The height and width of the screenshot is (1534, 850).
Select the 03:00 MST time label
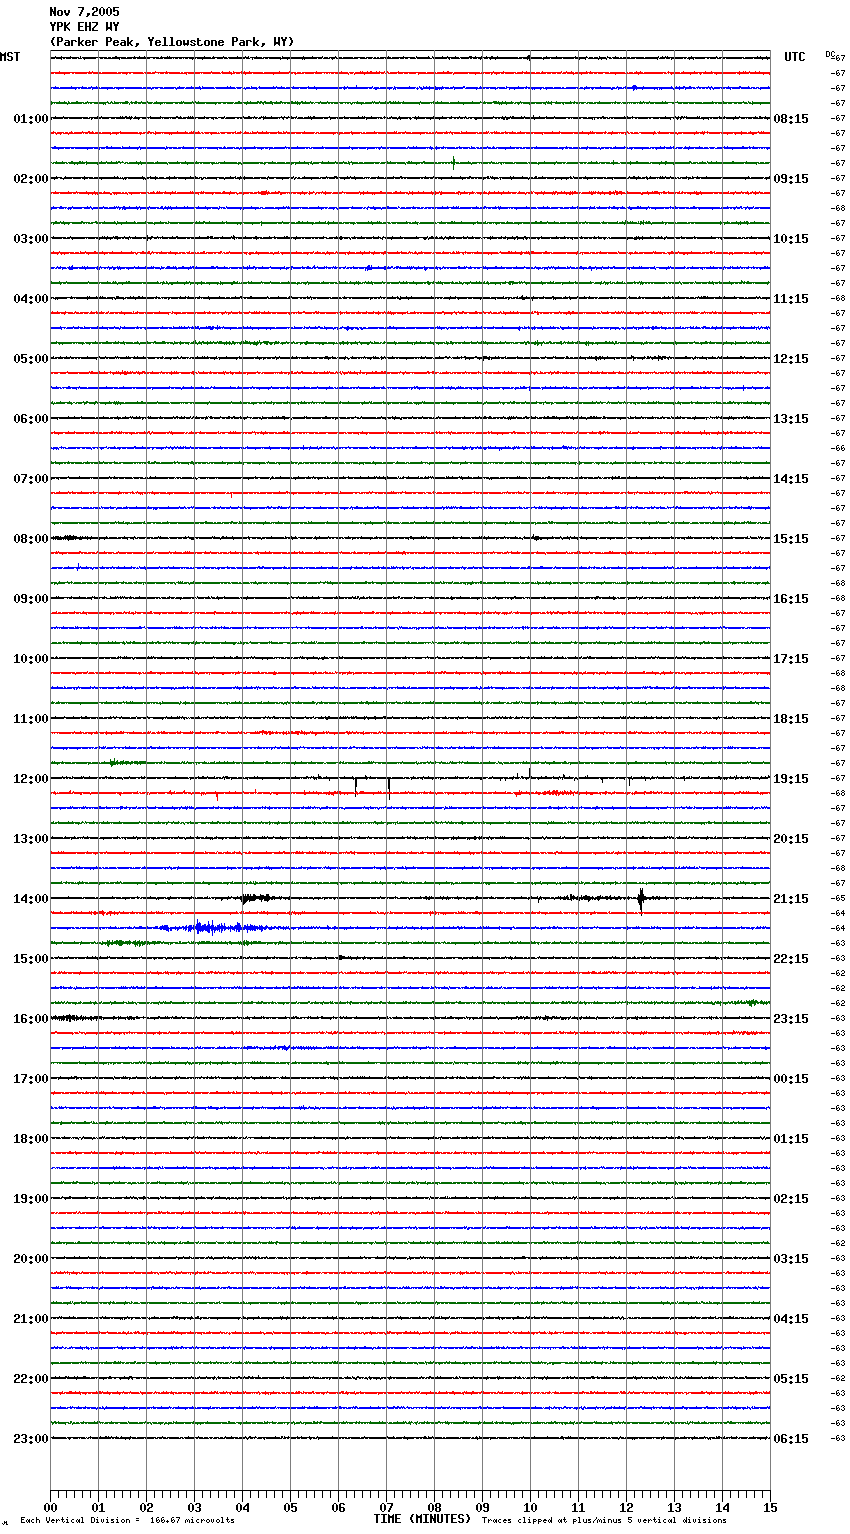[31, 239]
